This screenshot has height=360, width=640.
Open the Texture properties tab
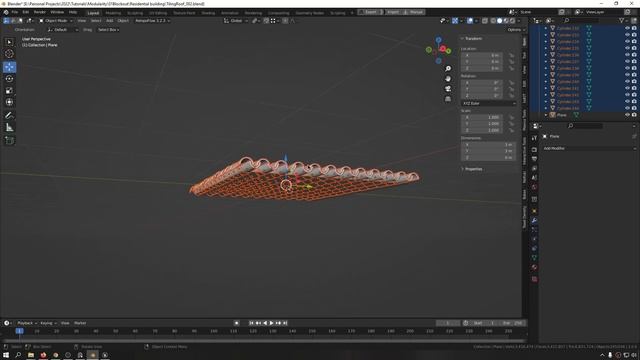coord(534,279)
